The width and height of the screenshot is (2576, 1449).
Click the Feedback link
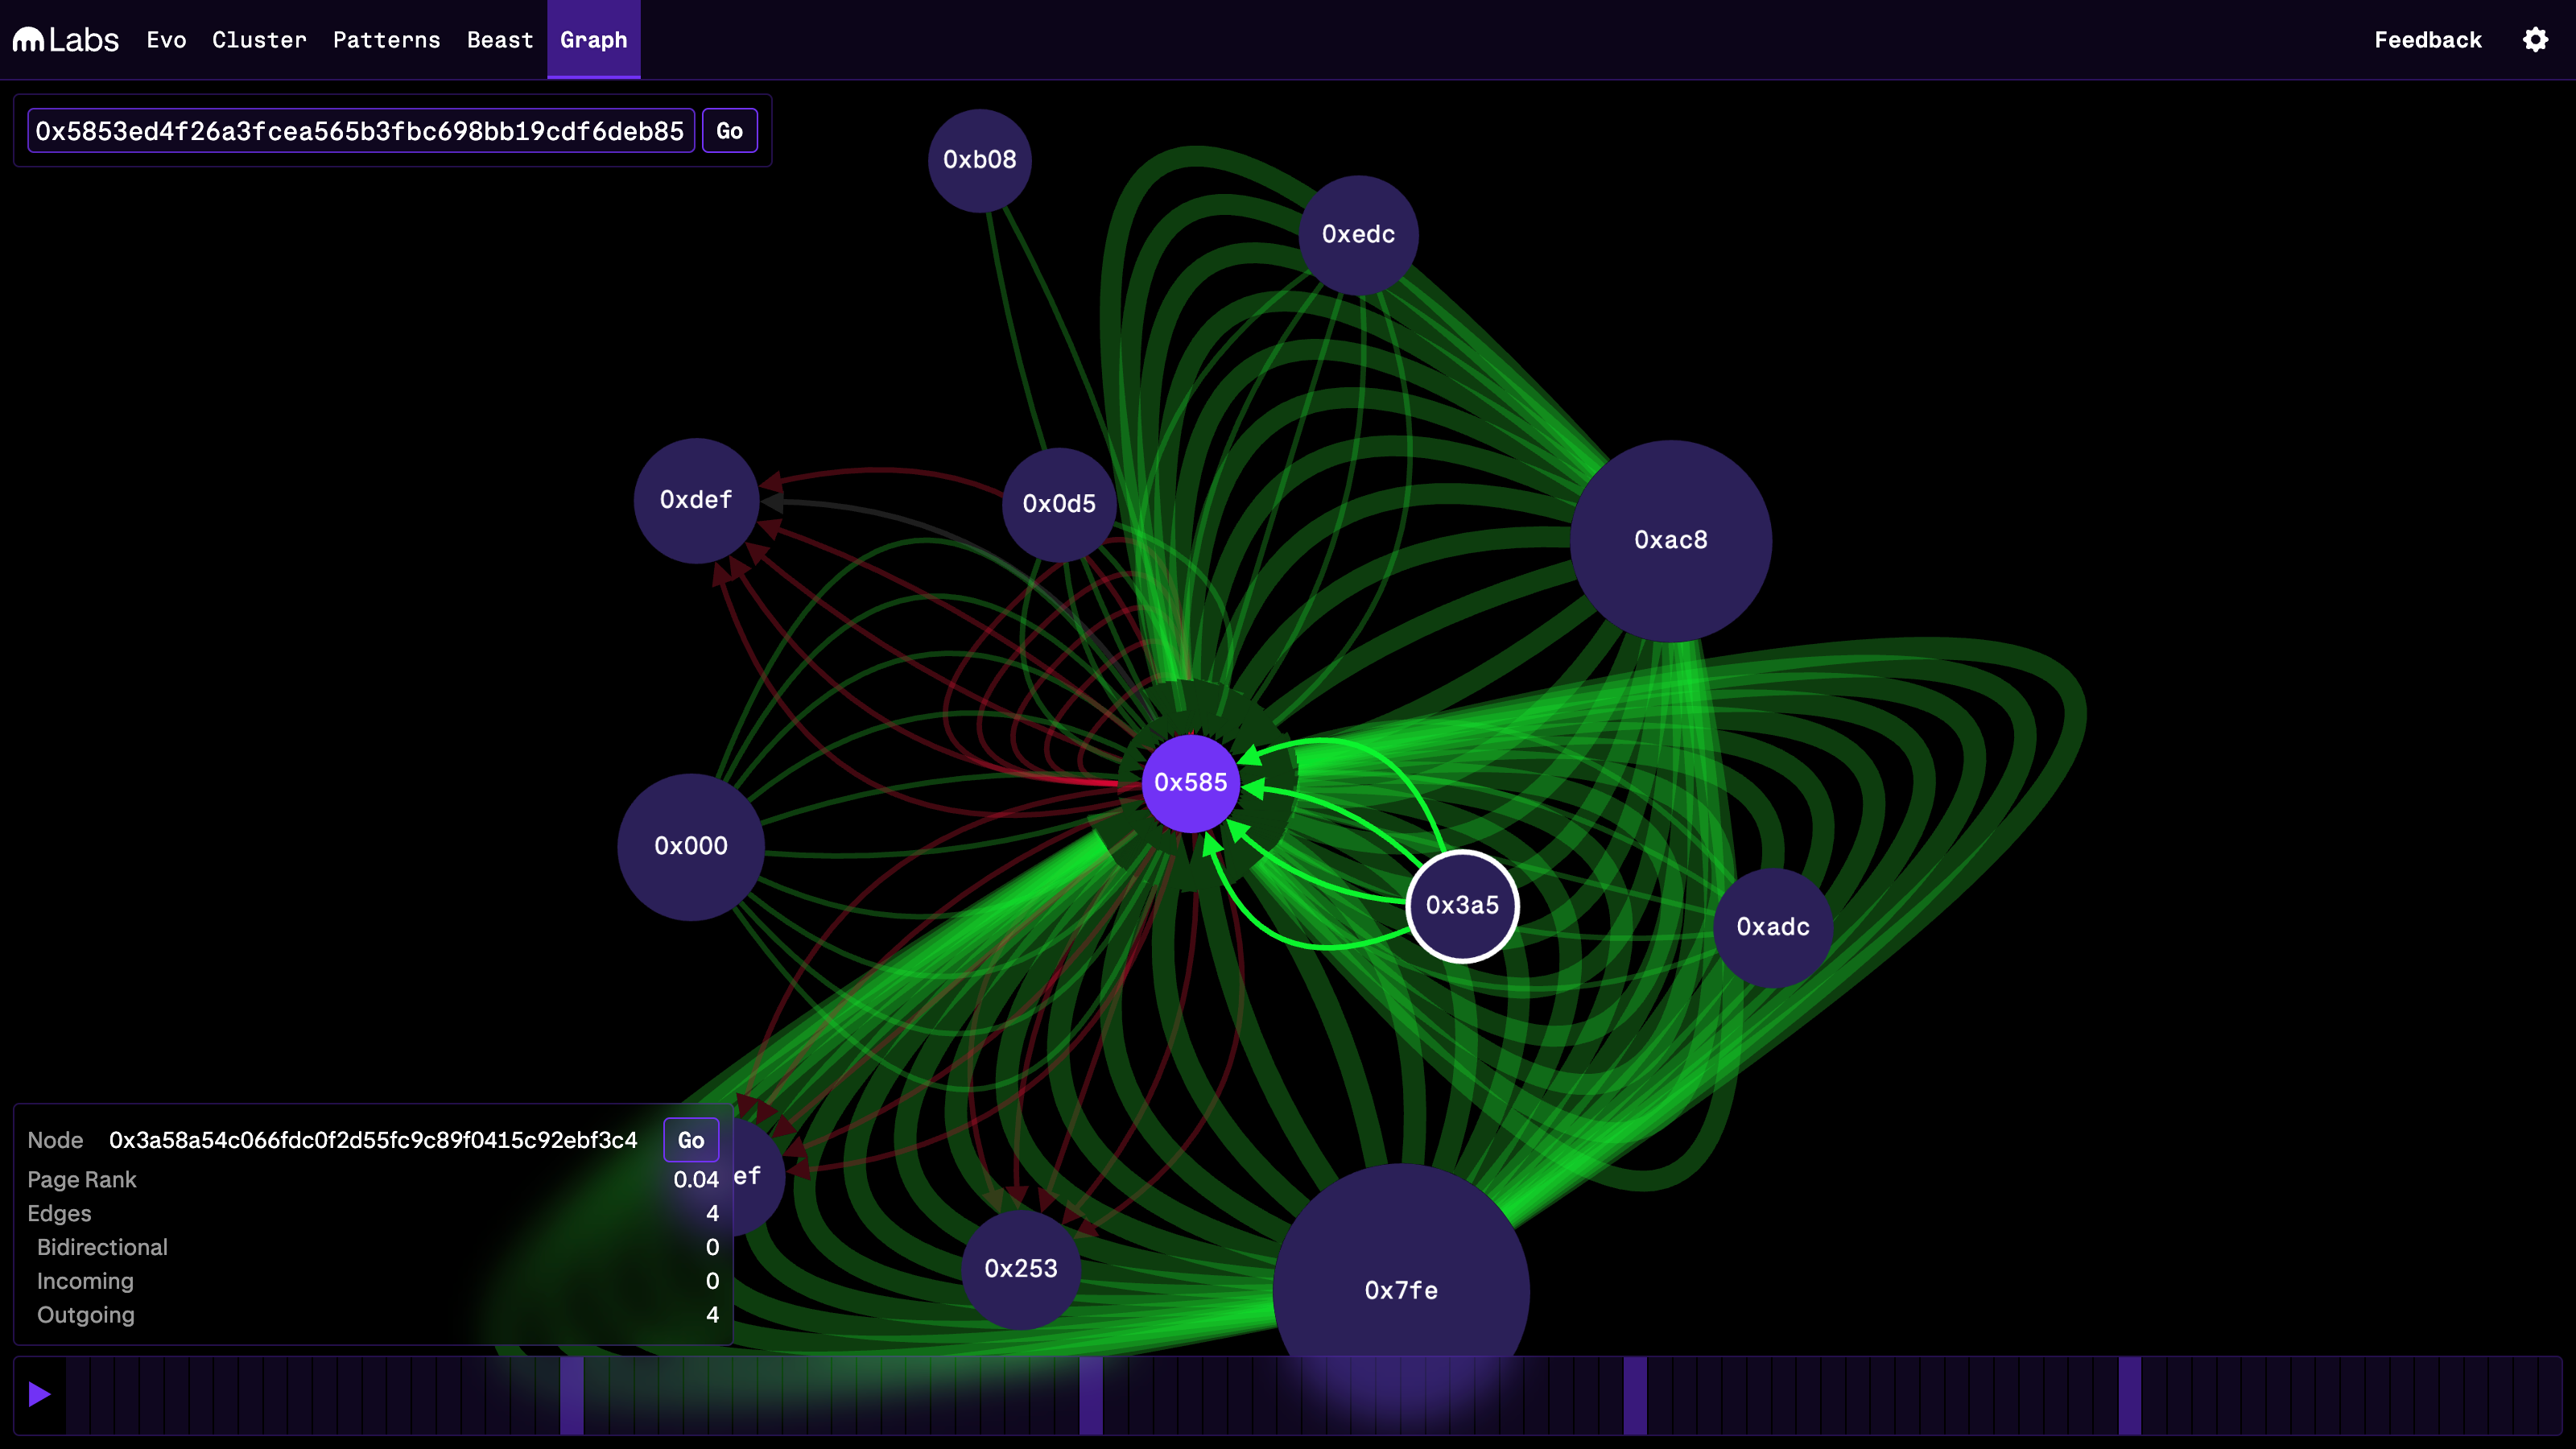pos(2427,40)
